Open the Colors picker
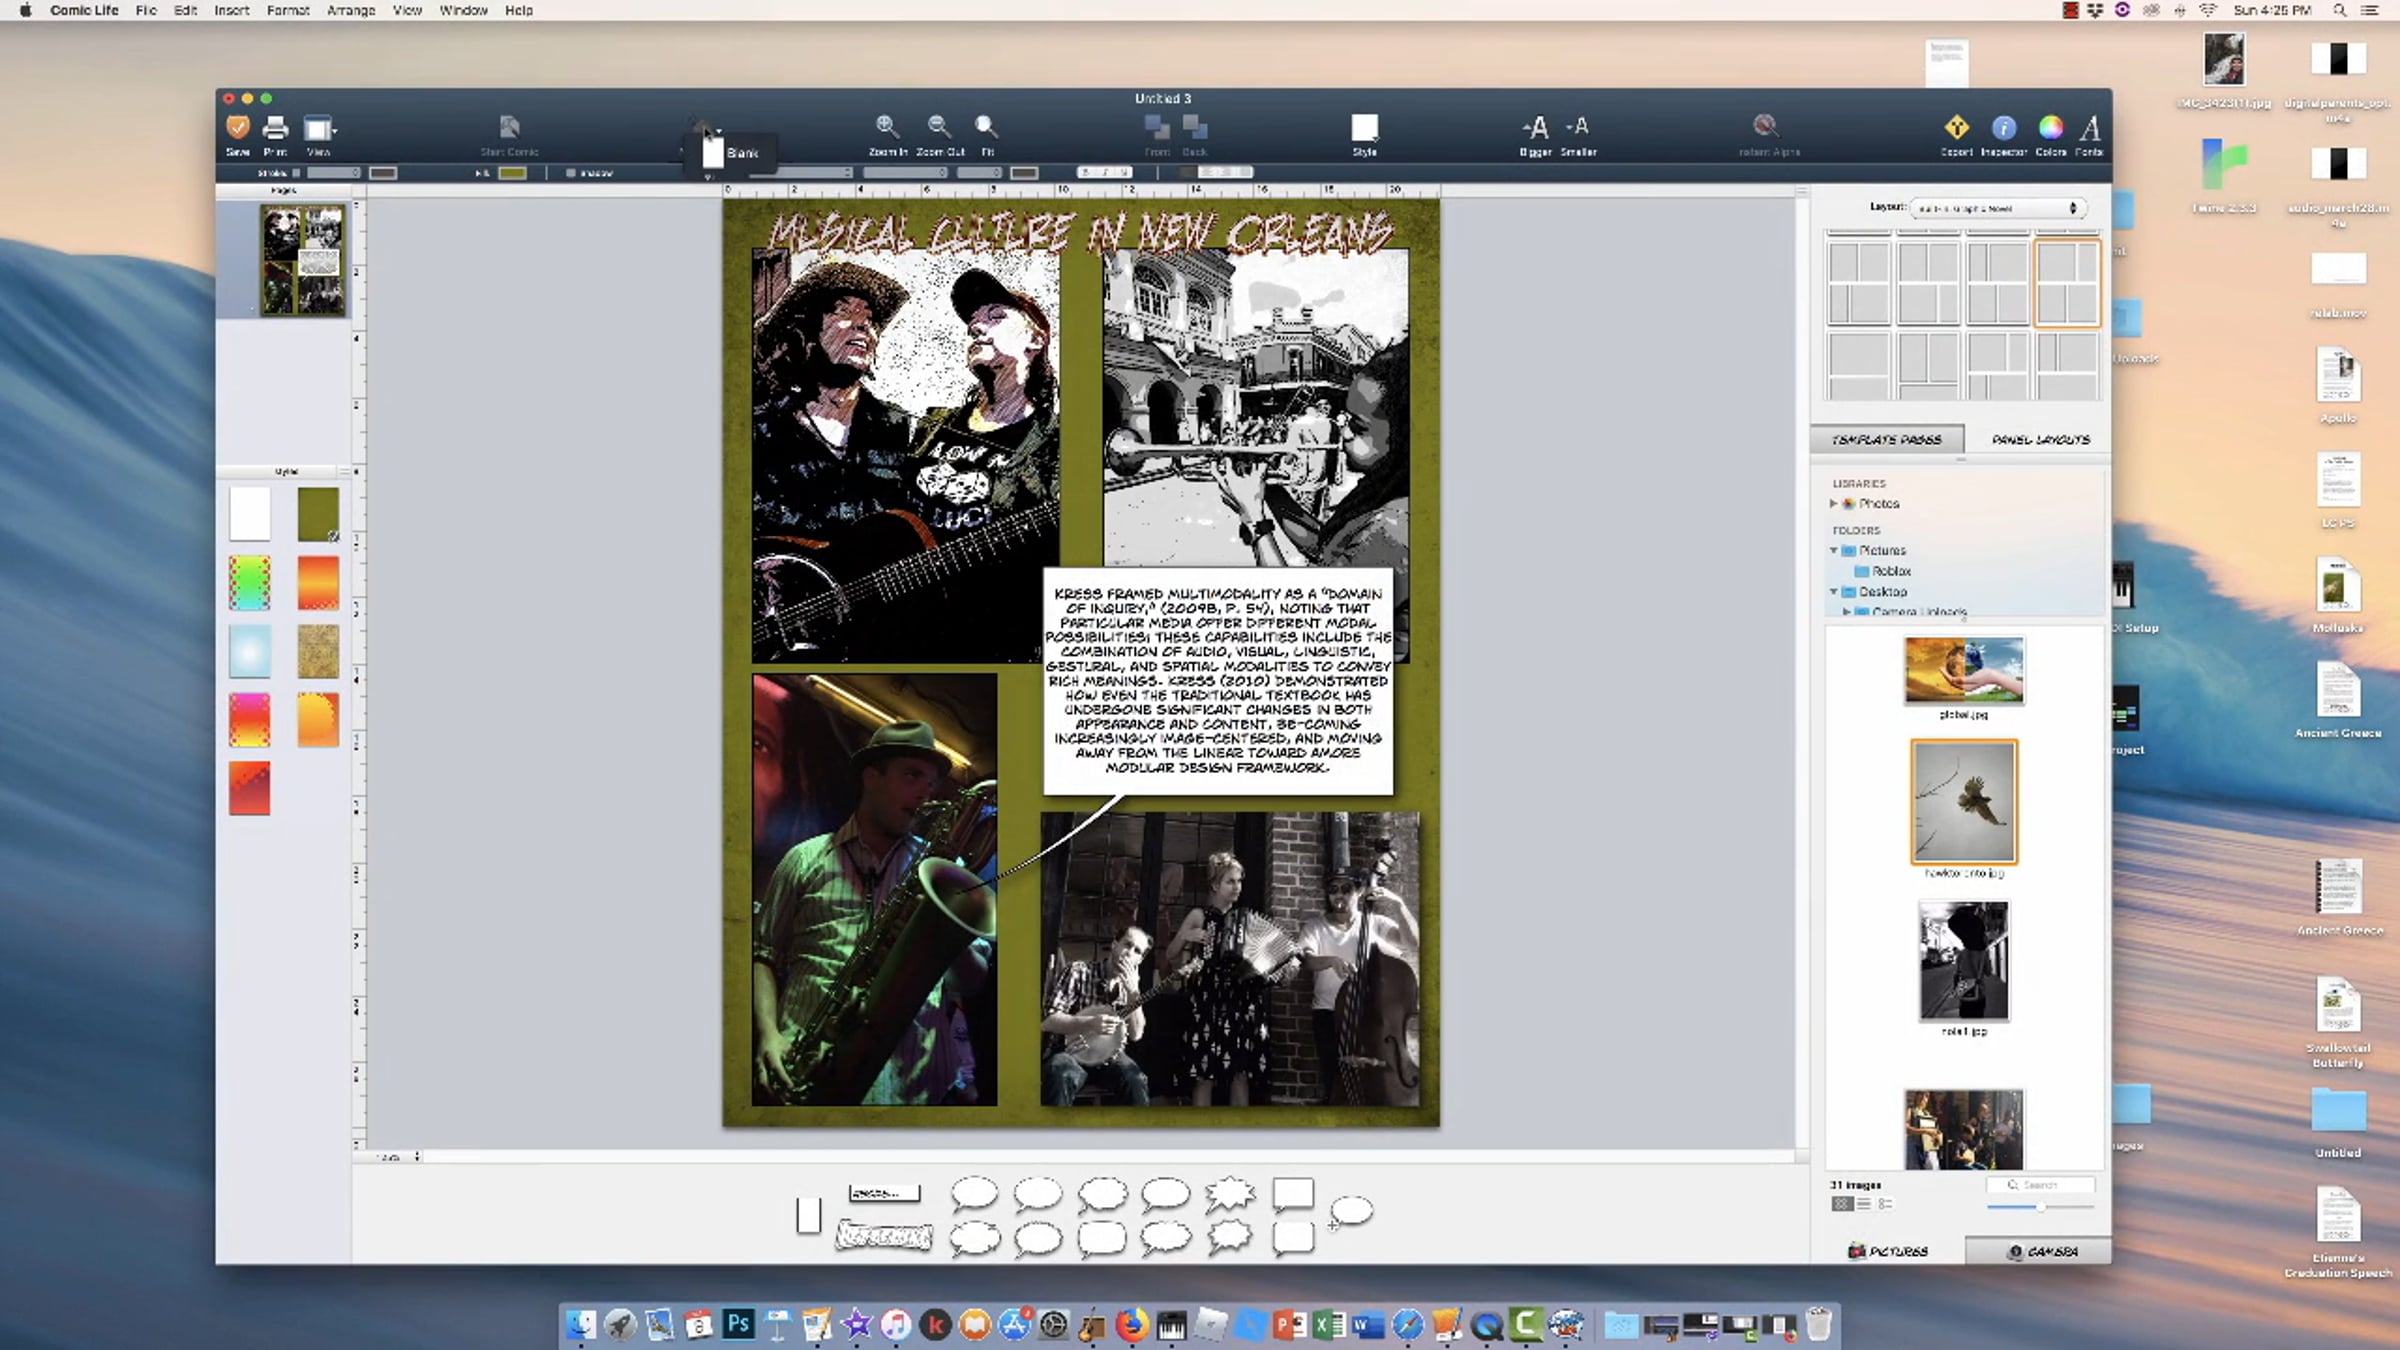 (2051, 127)
